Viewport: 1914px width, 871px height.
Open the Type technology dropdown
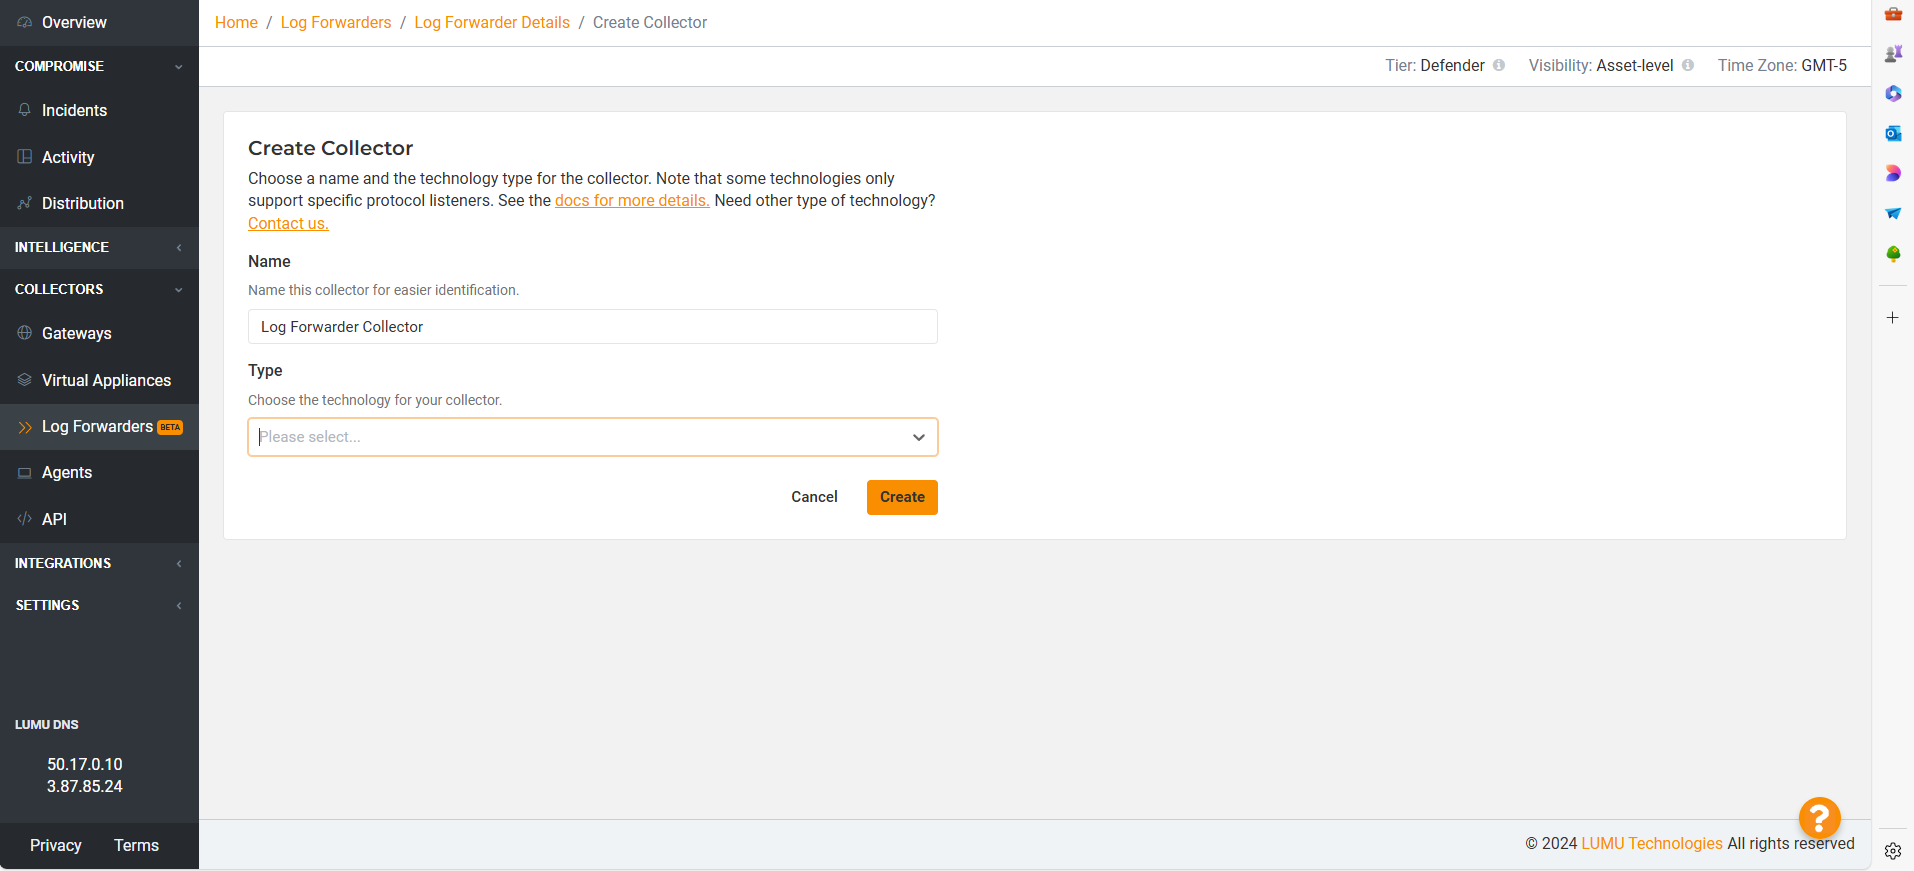coord(592,437)
